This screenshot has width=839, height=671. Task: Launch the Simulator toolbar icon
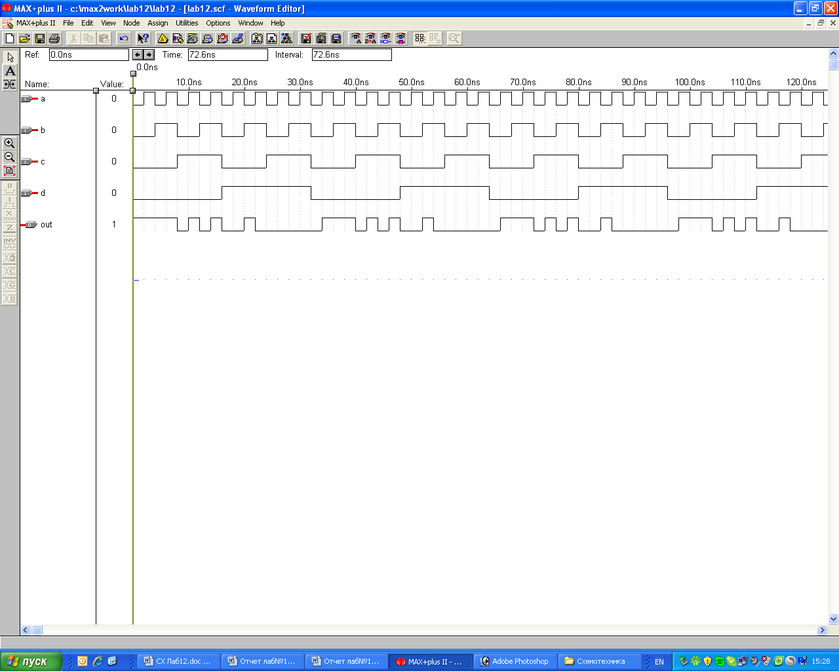tap(208, 39)
